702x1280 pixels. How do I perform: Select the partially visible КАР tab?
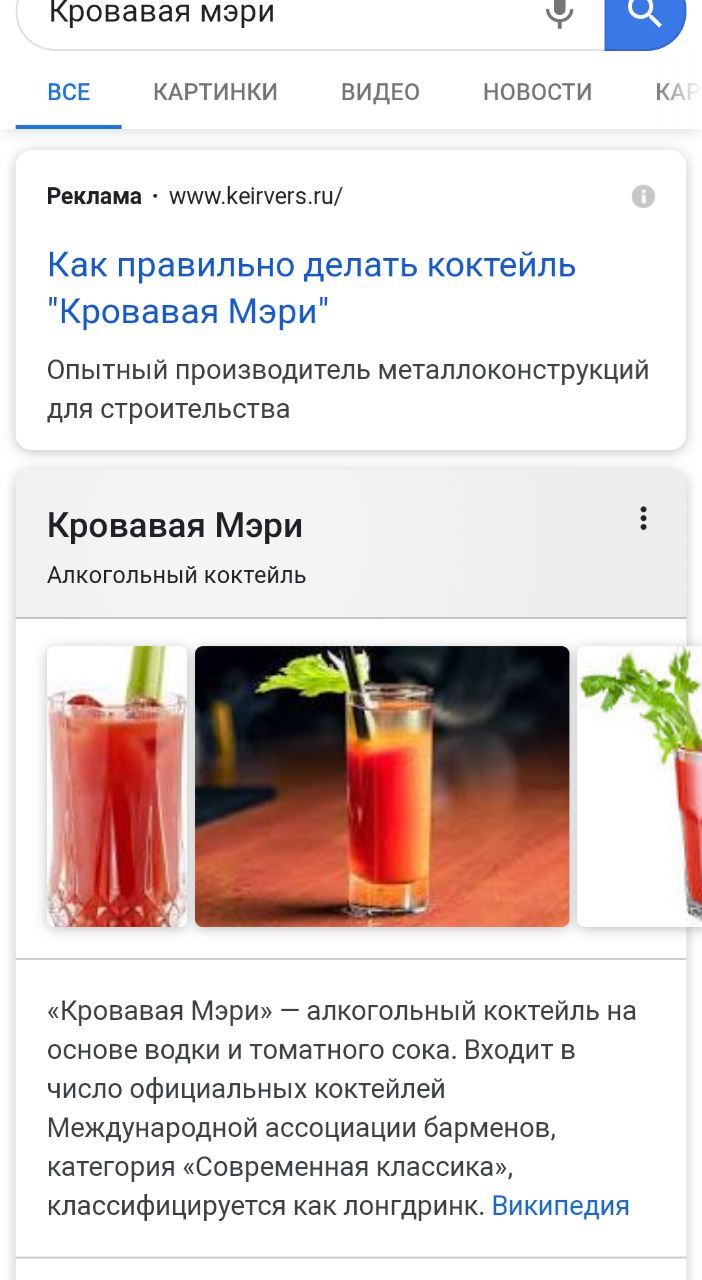point(677,92)
